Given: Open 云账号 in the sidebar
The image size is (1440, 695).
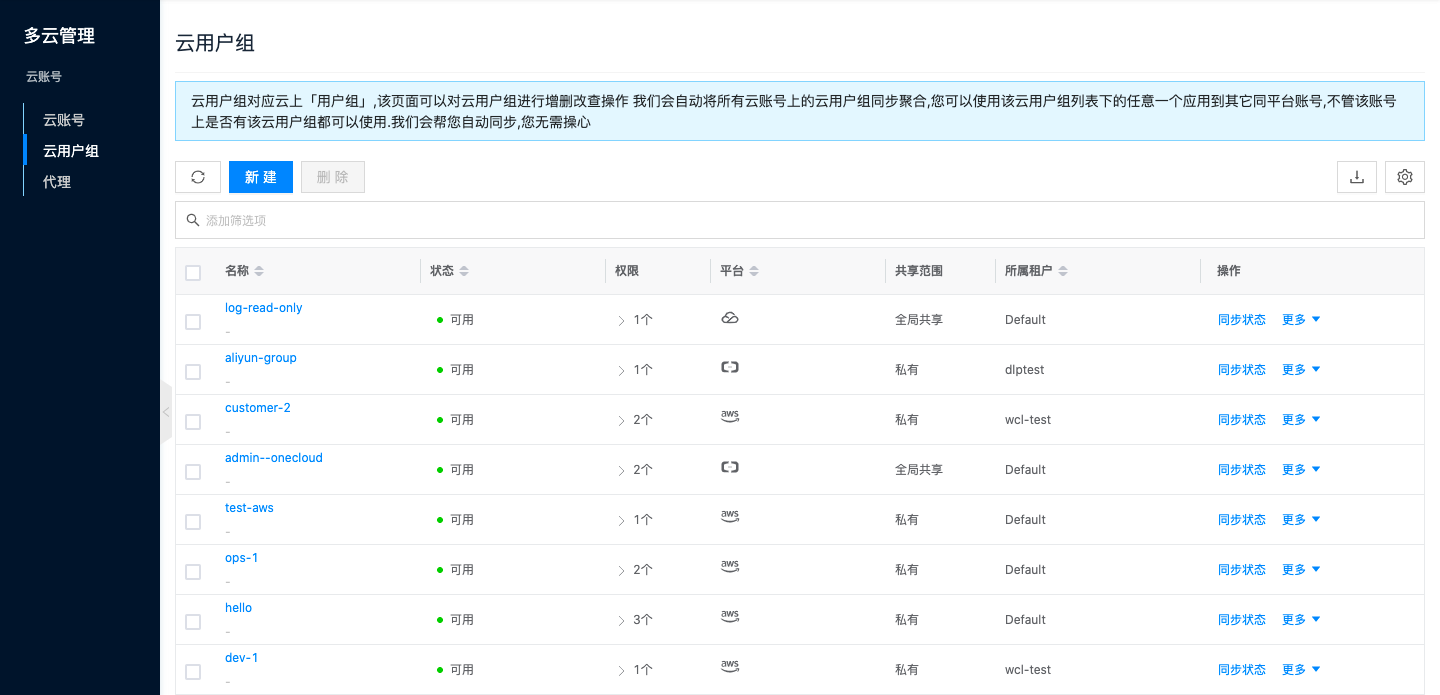Looking at the screenshot, I should 64,120.
